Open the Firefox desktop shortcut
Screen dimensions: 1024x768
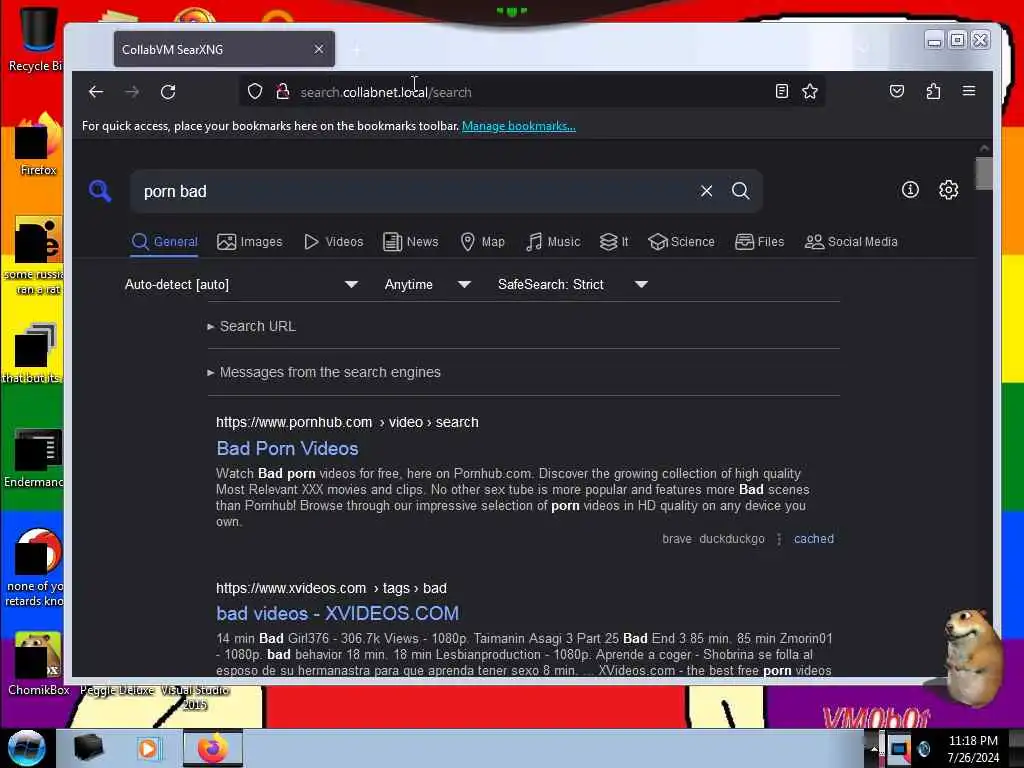38,145
